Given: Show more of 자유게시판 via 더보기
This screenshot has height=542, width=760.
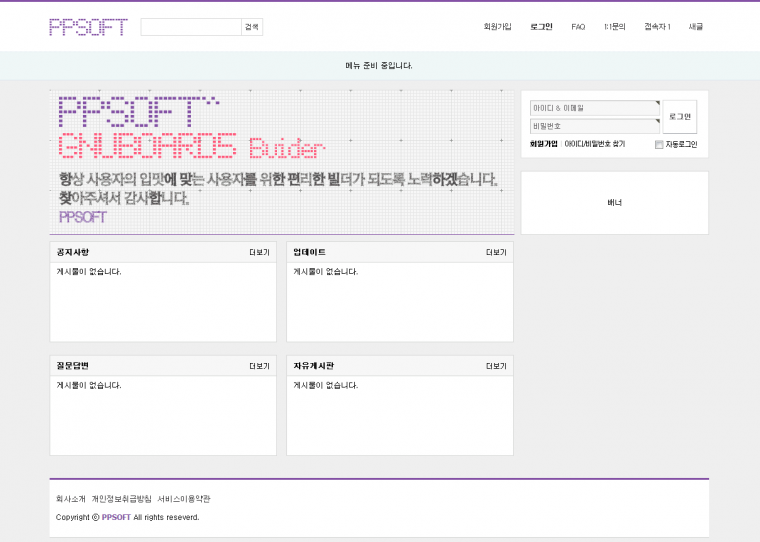Looking at the screenshot, I should (496, 366).
